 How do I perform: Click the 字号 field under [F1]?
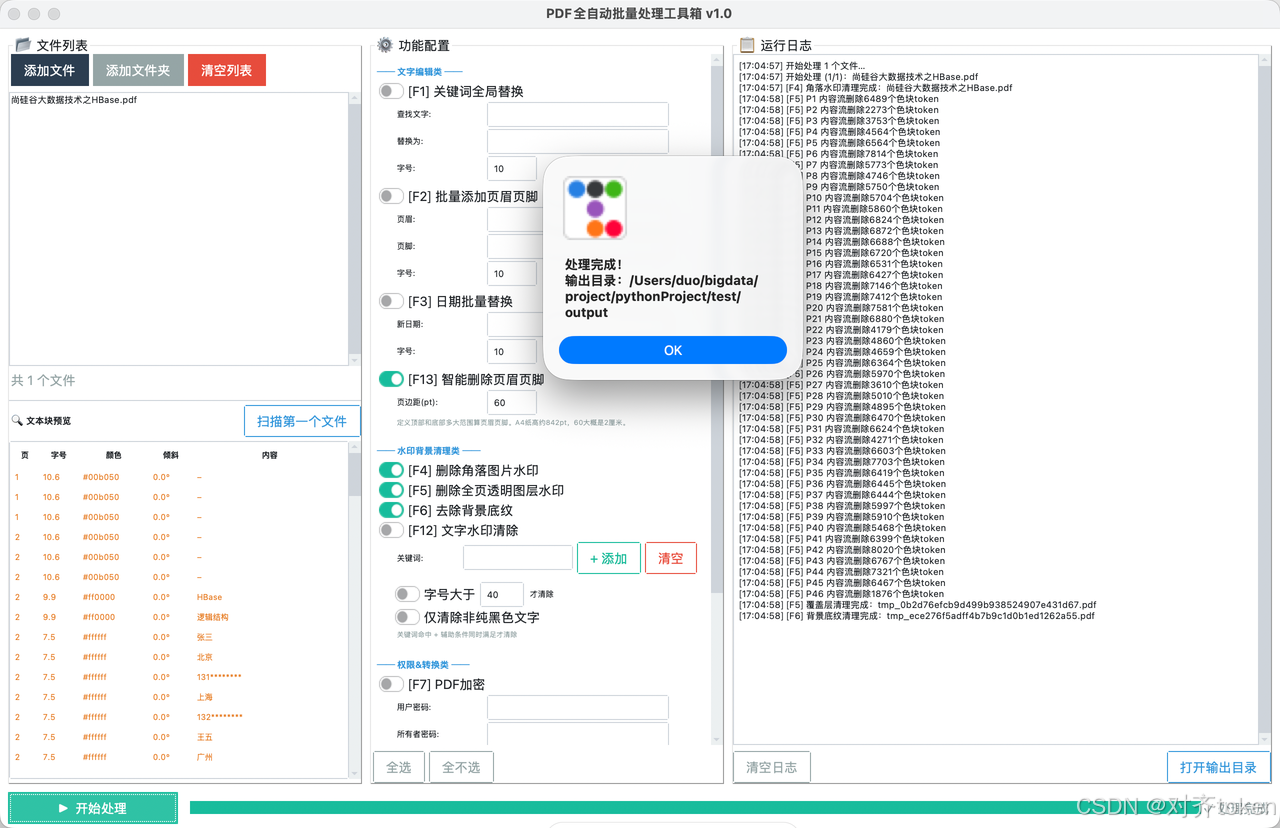512,168
